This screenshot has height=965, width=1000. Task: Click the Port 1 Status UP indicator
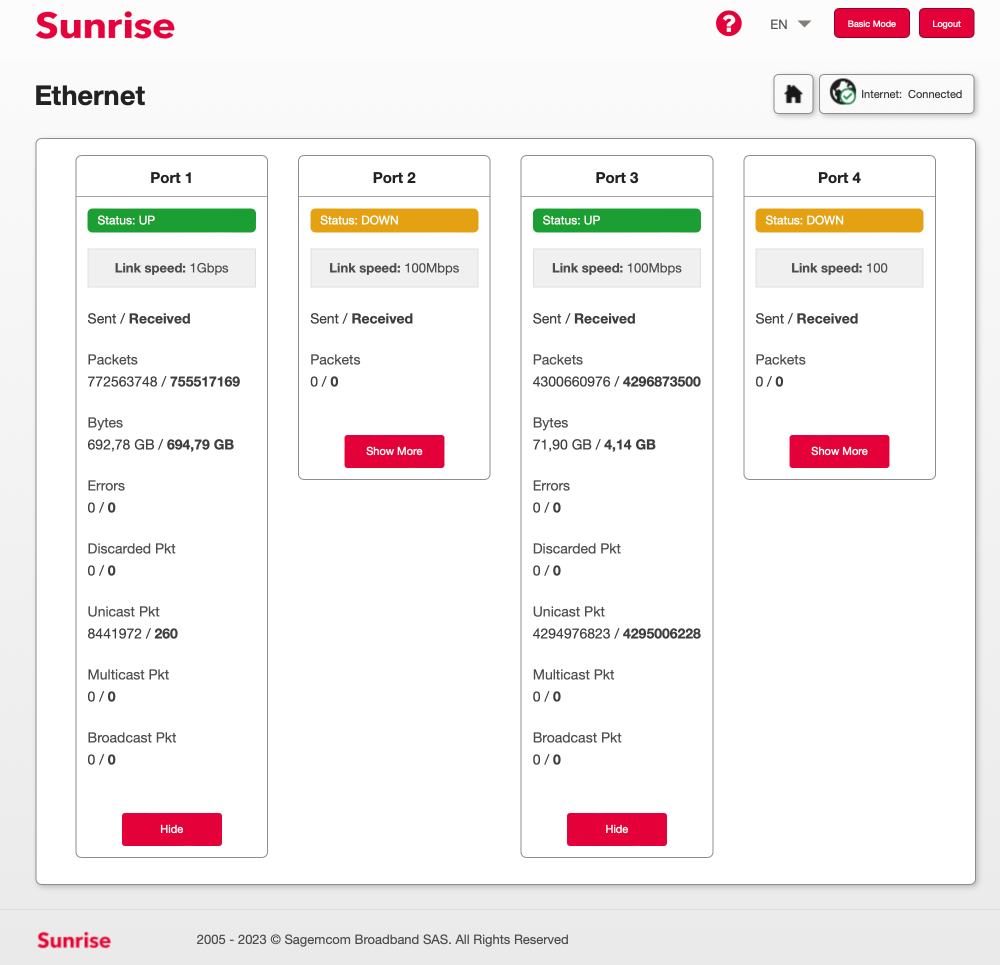[172, 220]
